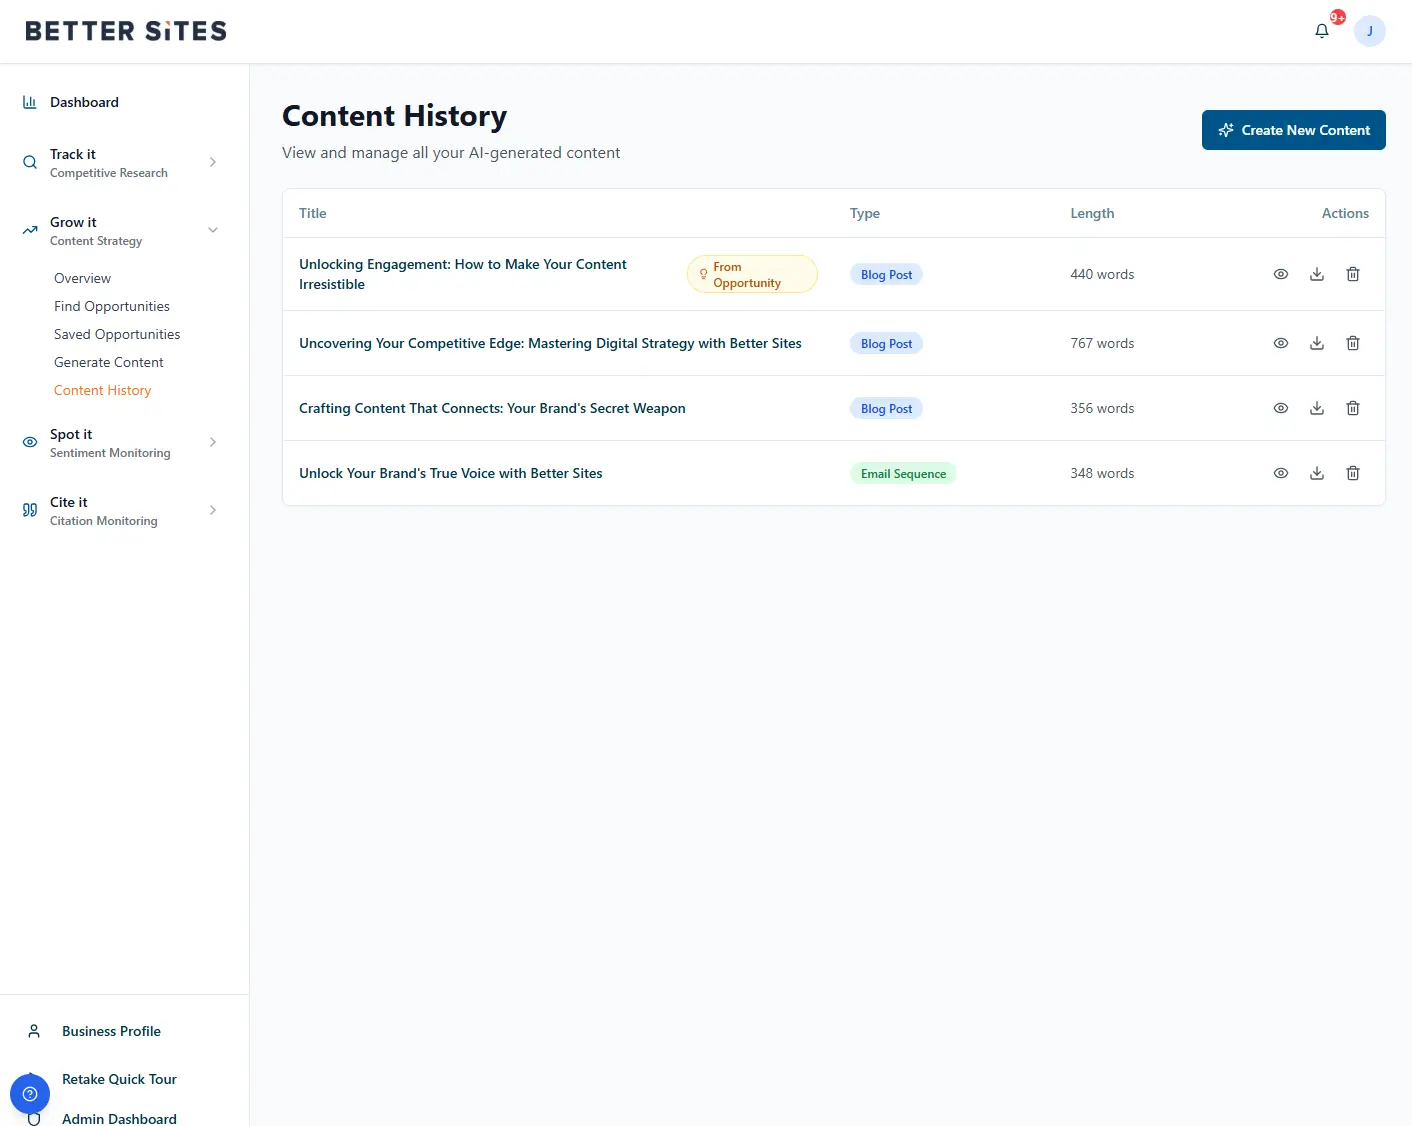This screenshot has height=1126, width=1412.
Task: Go to Generate Content menu item
Action: click(x=109, y=362)
